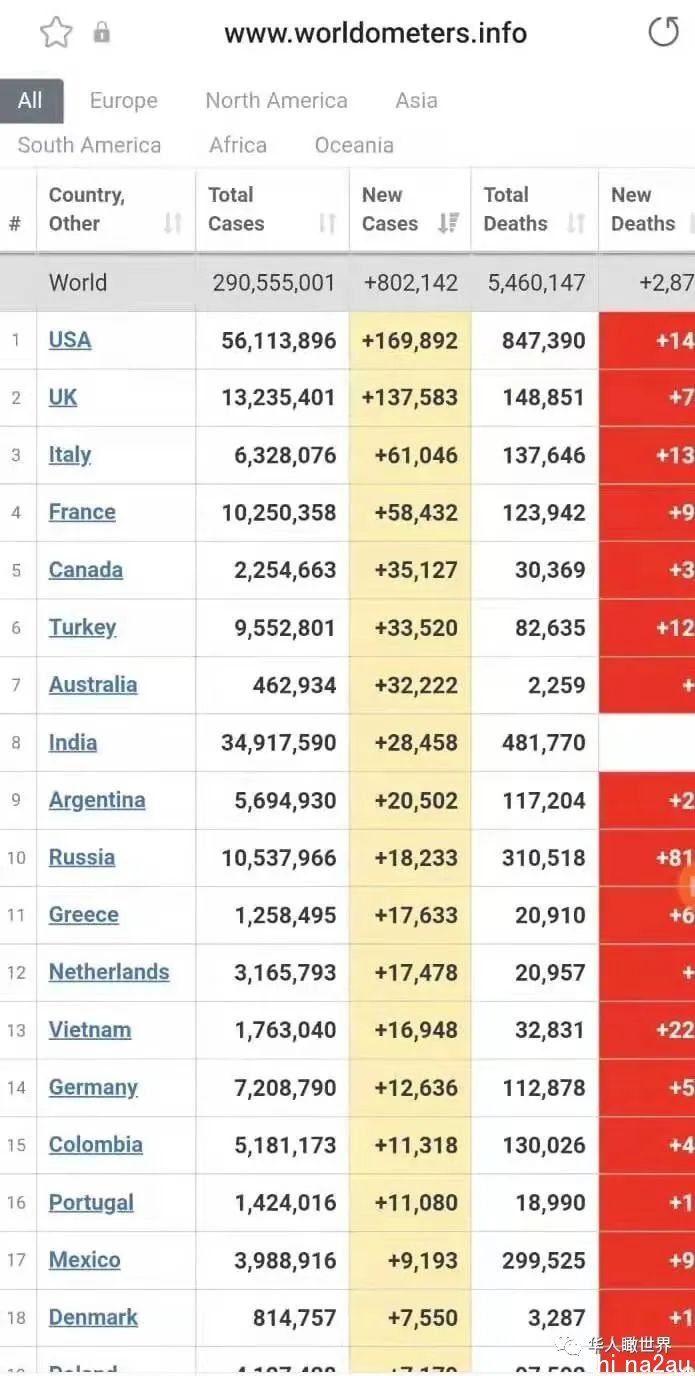Filter by the Asia tab
Screen dimensions: 695x1376
pyautogui.click(x=416, y=101)
